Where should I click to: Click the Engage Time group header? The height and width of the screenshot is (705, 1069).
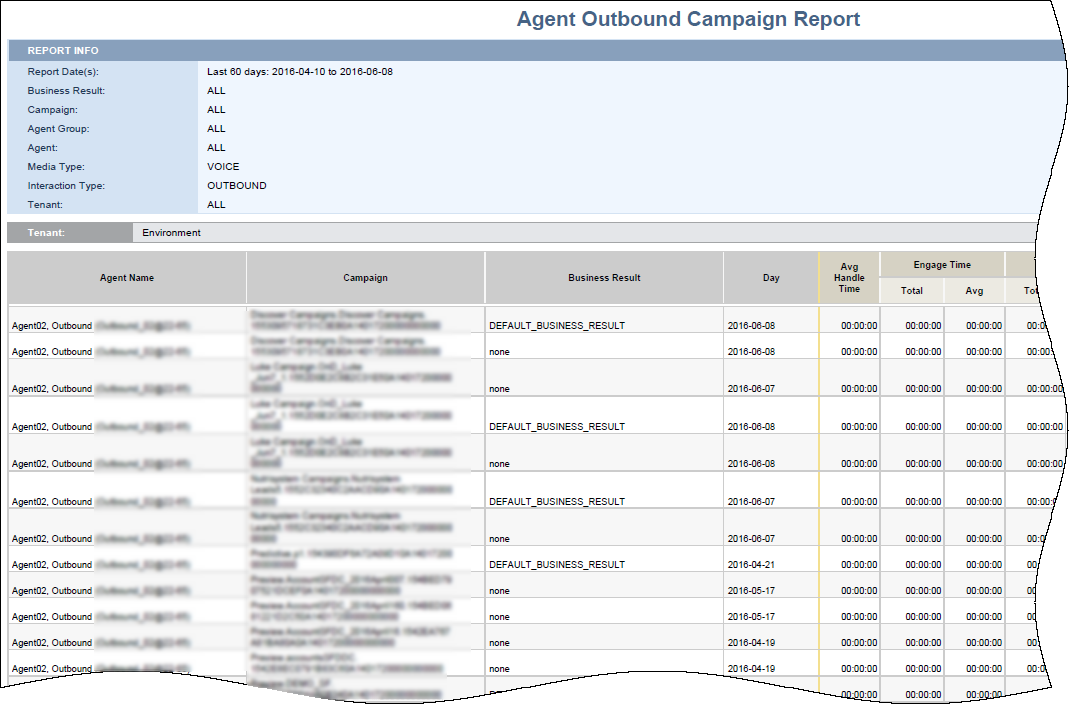coord(942,265)
